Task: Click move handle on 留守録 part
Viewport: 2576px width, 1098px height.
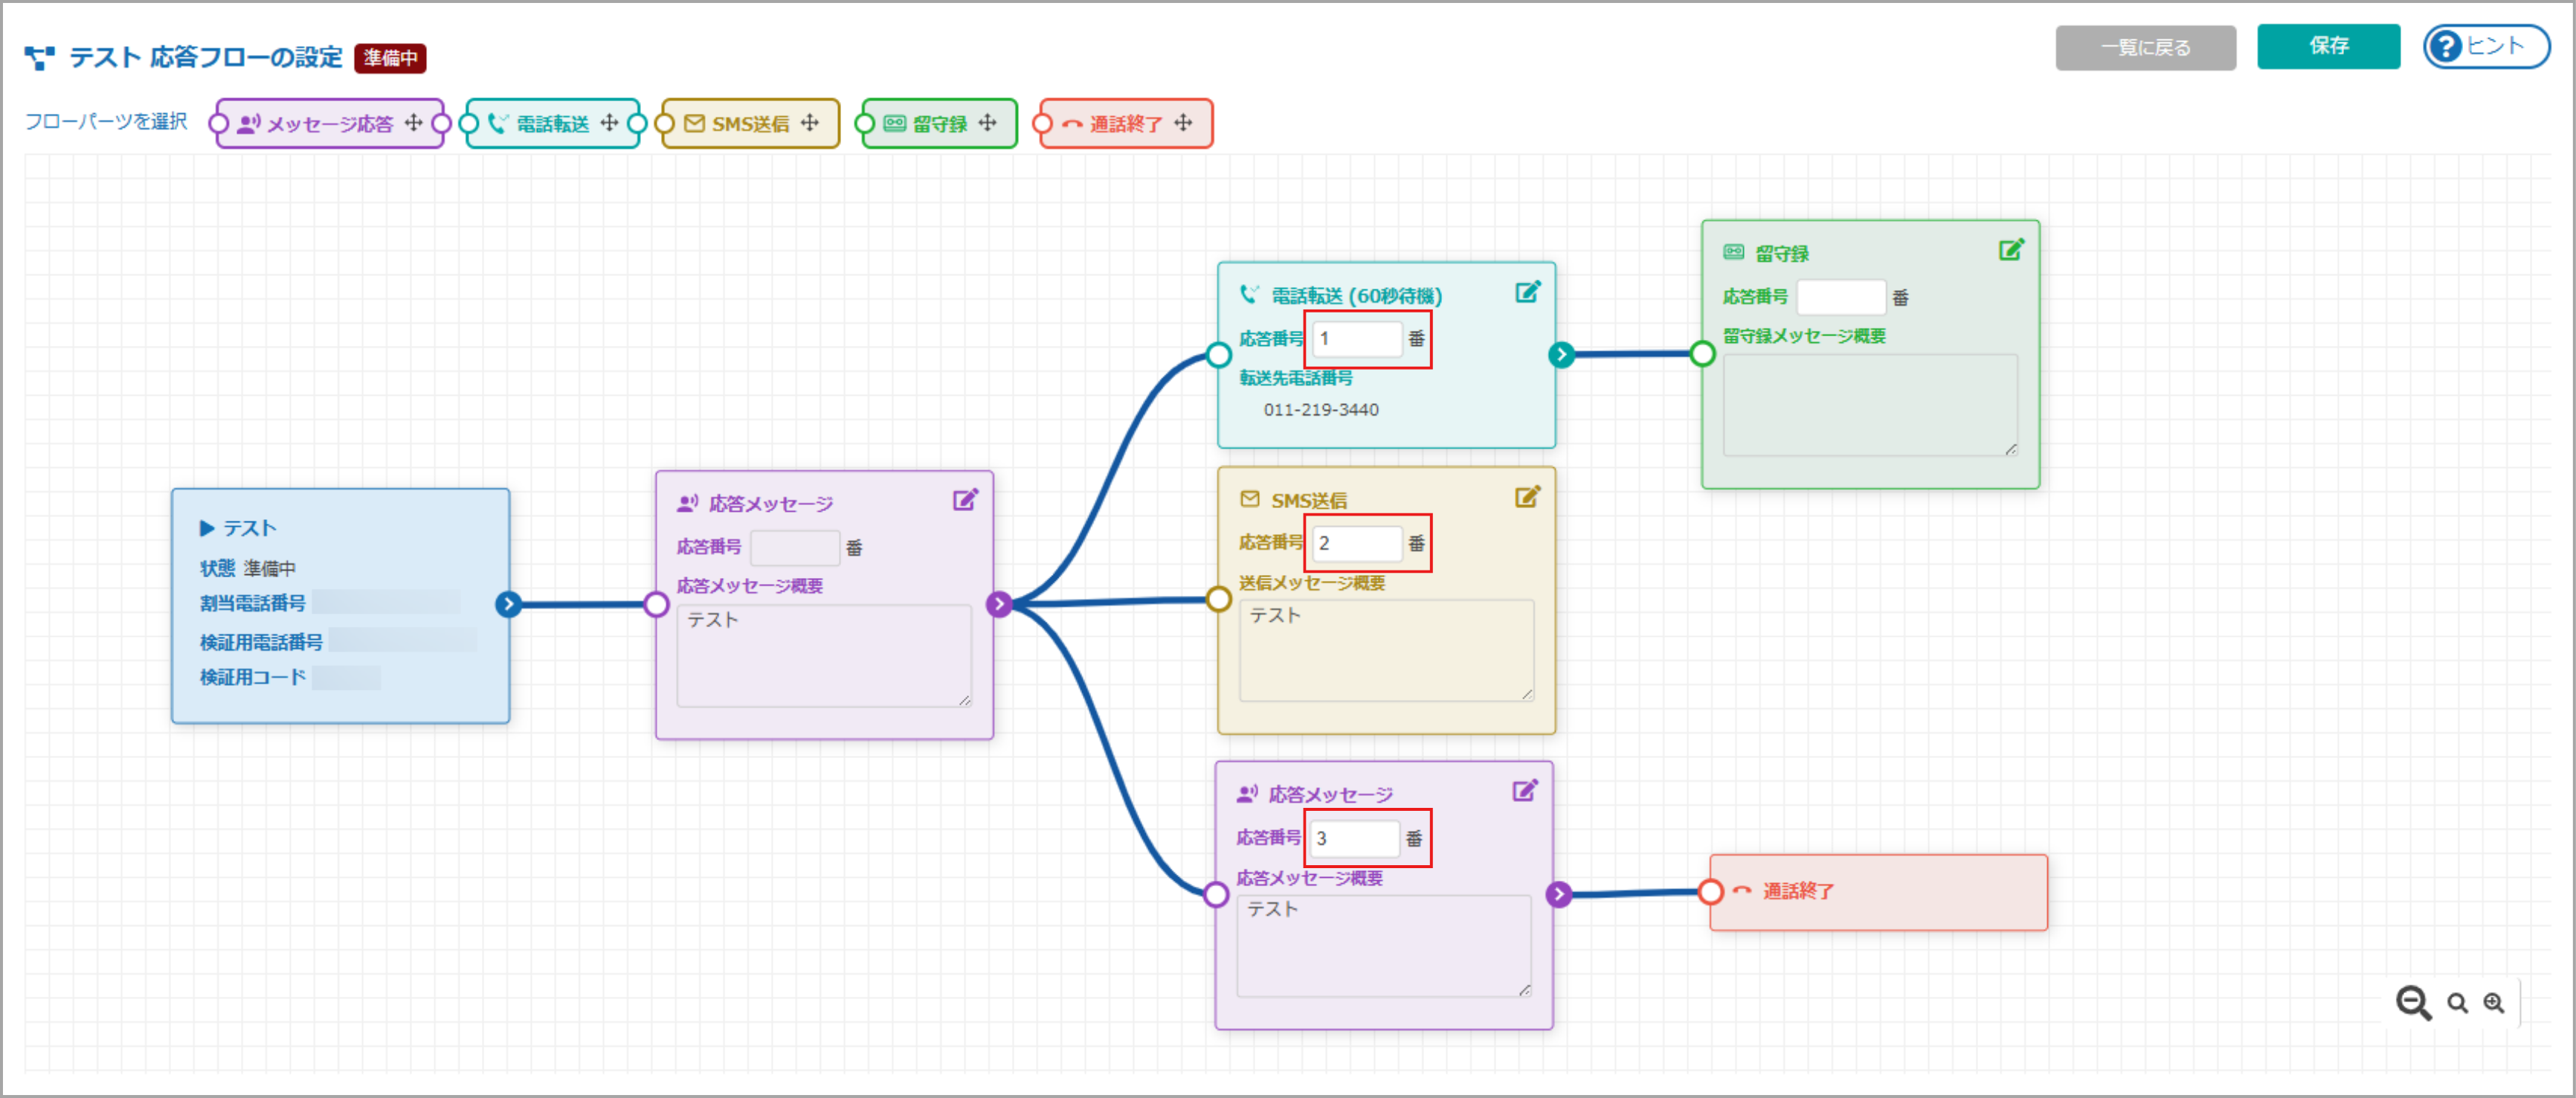Action: (987, 123)
